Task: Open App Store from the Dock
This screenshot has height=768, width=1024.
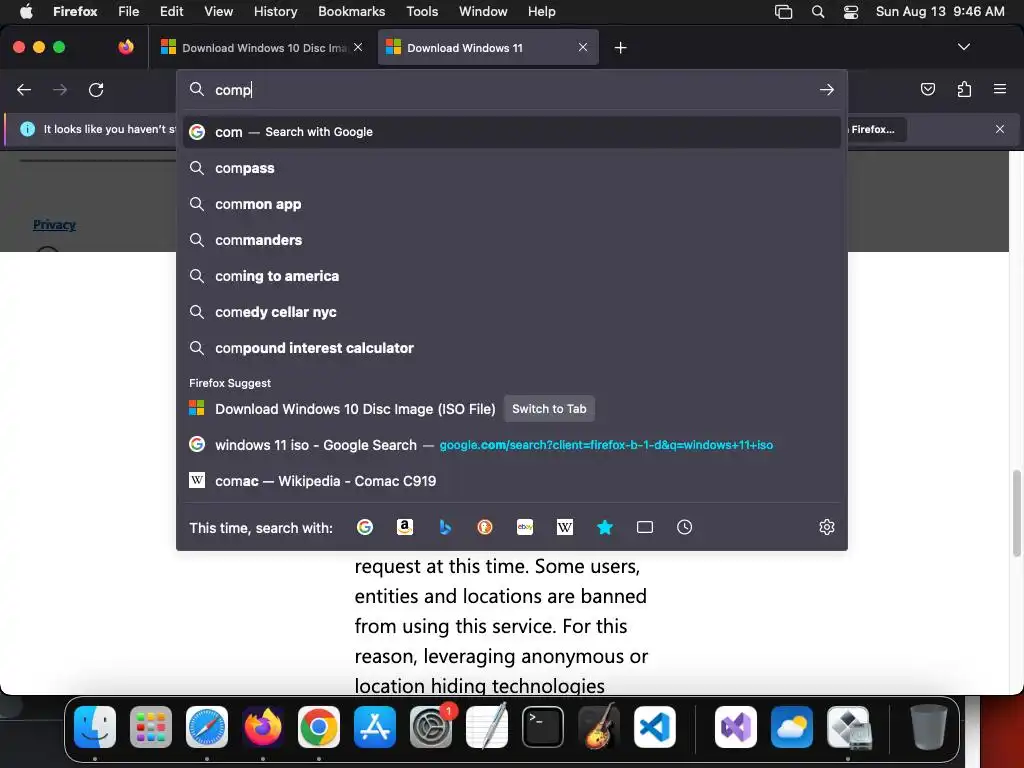Action: [375, 726]
